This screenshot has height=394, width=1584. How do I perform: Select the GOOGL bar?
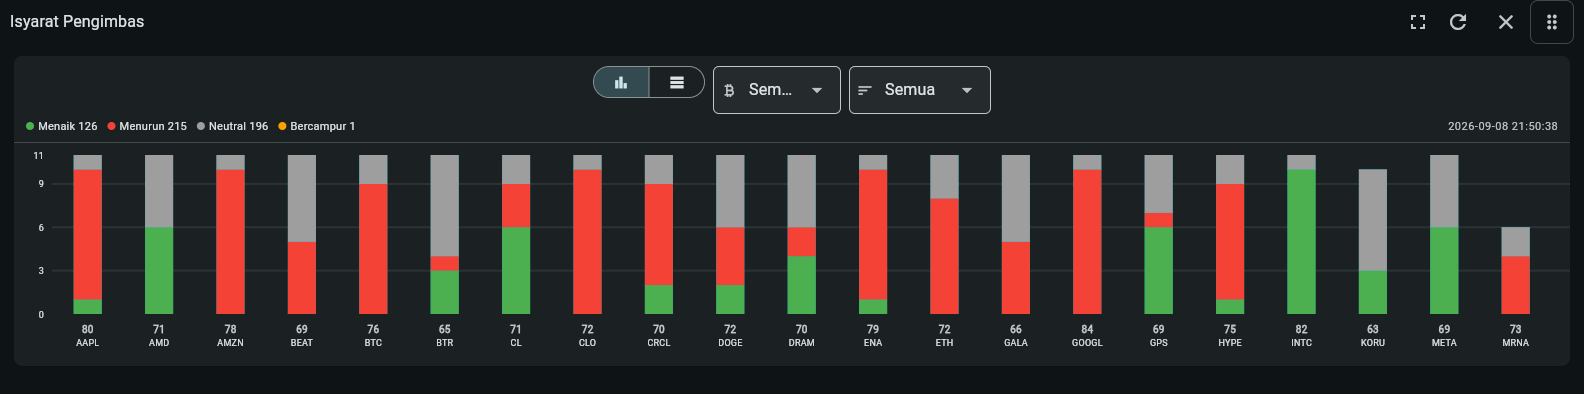coord(1087,234)
